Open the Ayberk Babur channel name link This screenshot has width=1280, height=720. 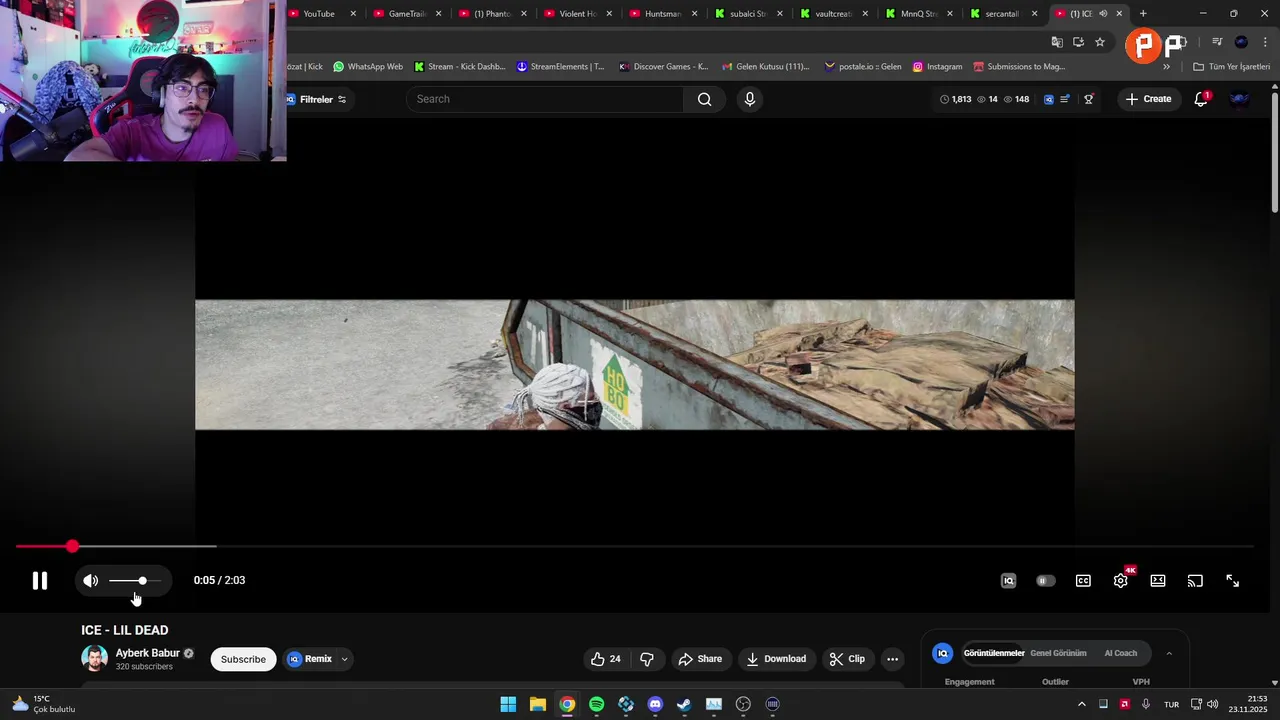[x=148, y=653]
